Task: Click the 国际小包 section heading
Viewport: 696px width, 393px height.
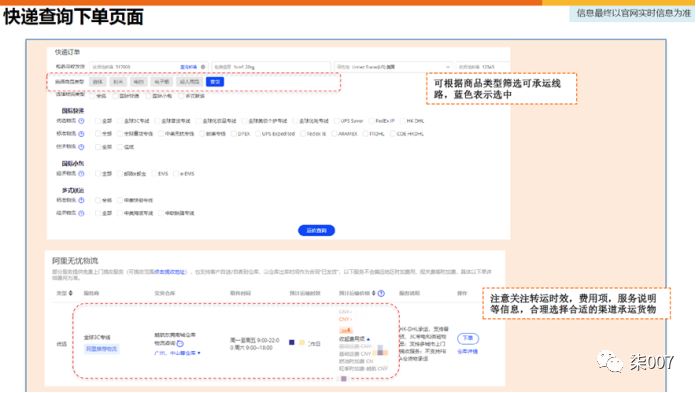Action: coord(72,163)
